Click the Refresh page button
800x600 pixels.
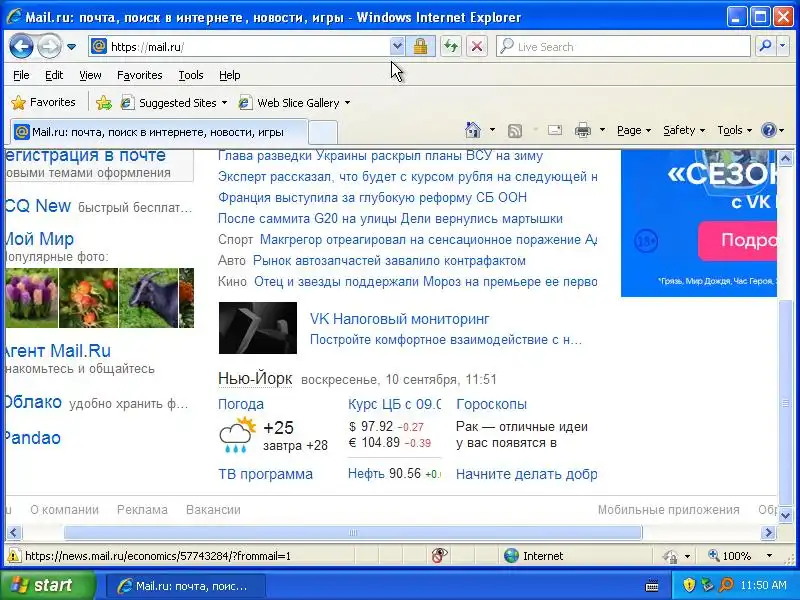pos(451,47)
